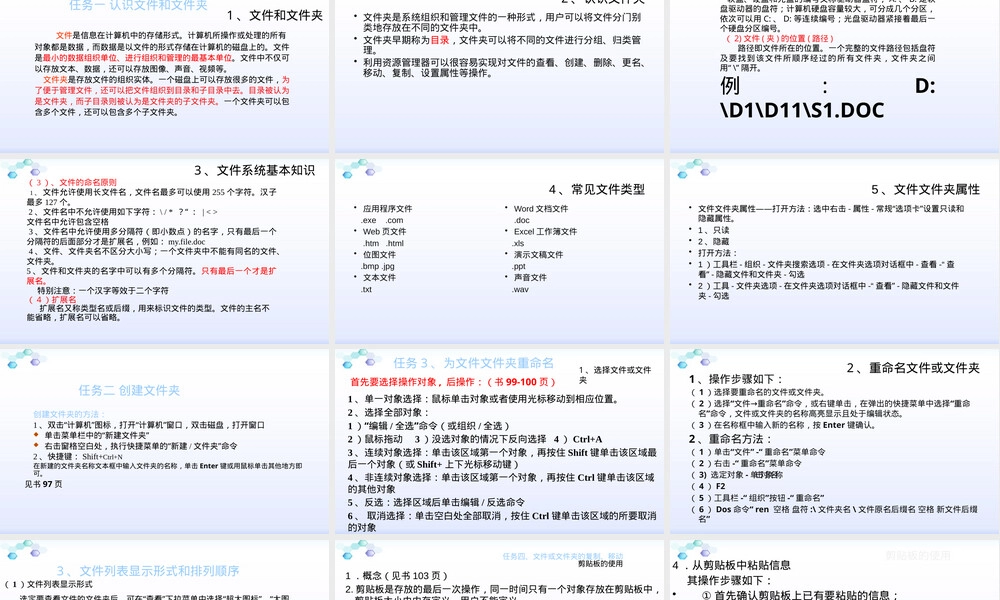Viewport: 1000px width, 600px height.
Task: Click the bullet "声音文件"
Action: click(530, 277)
